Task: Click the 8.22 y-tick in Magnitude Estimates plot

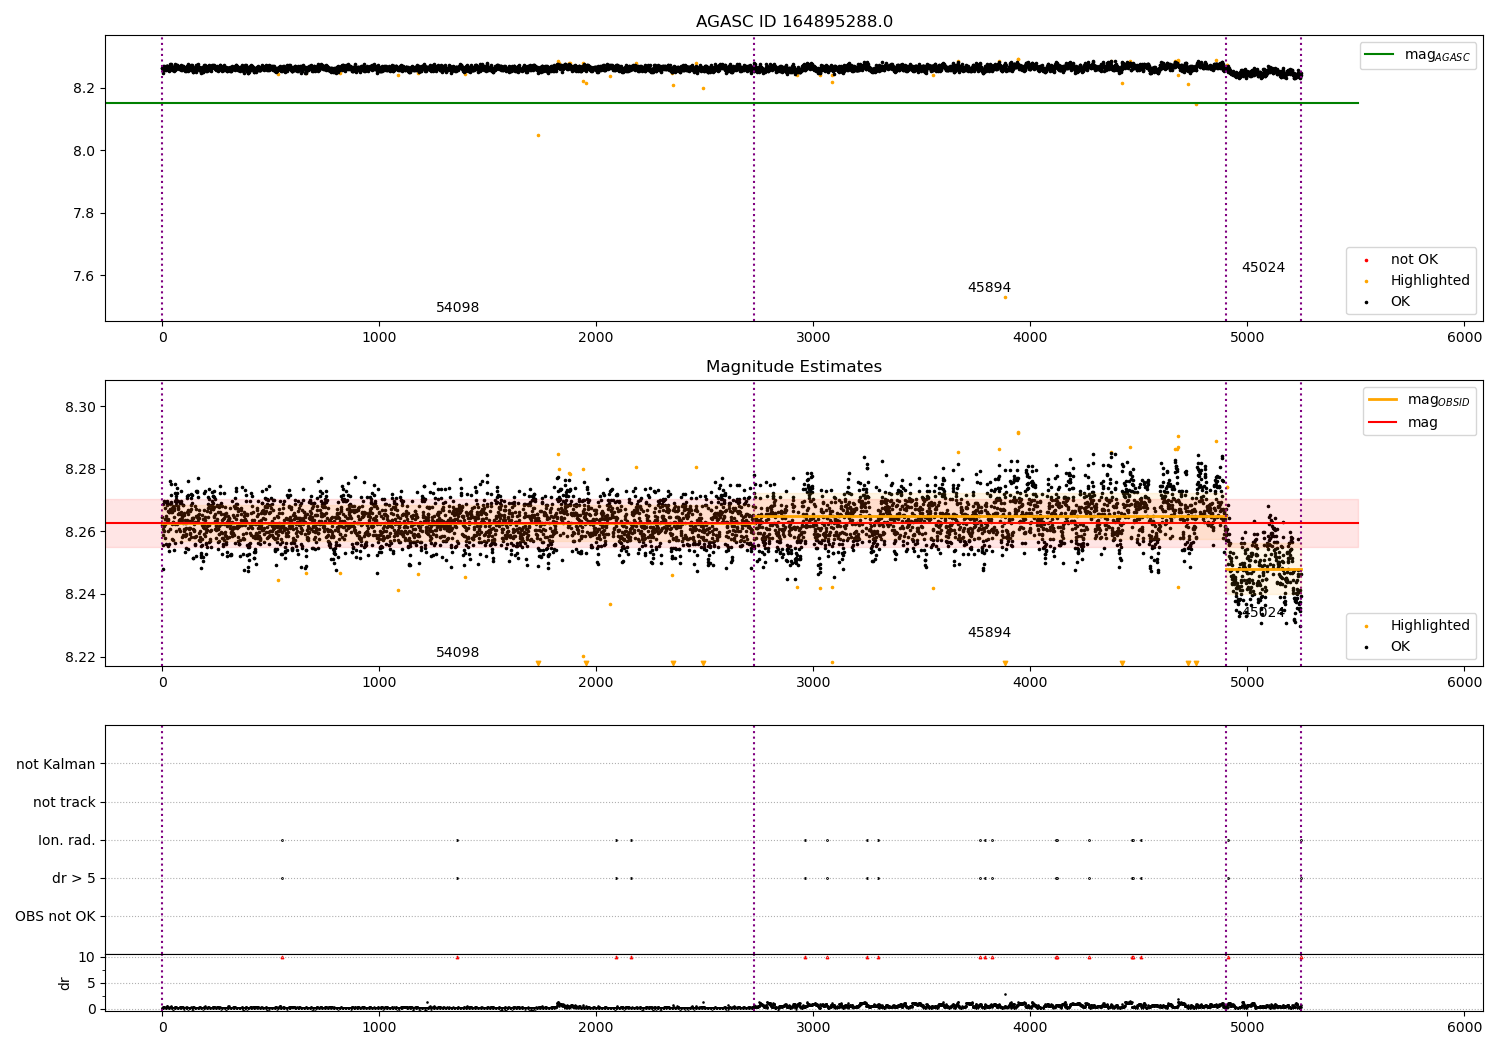Action: (81, 657)
